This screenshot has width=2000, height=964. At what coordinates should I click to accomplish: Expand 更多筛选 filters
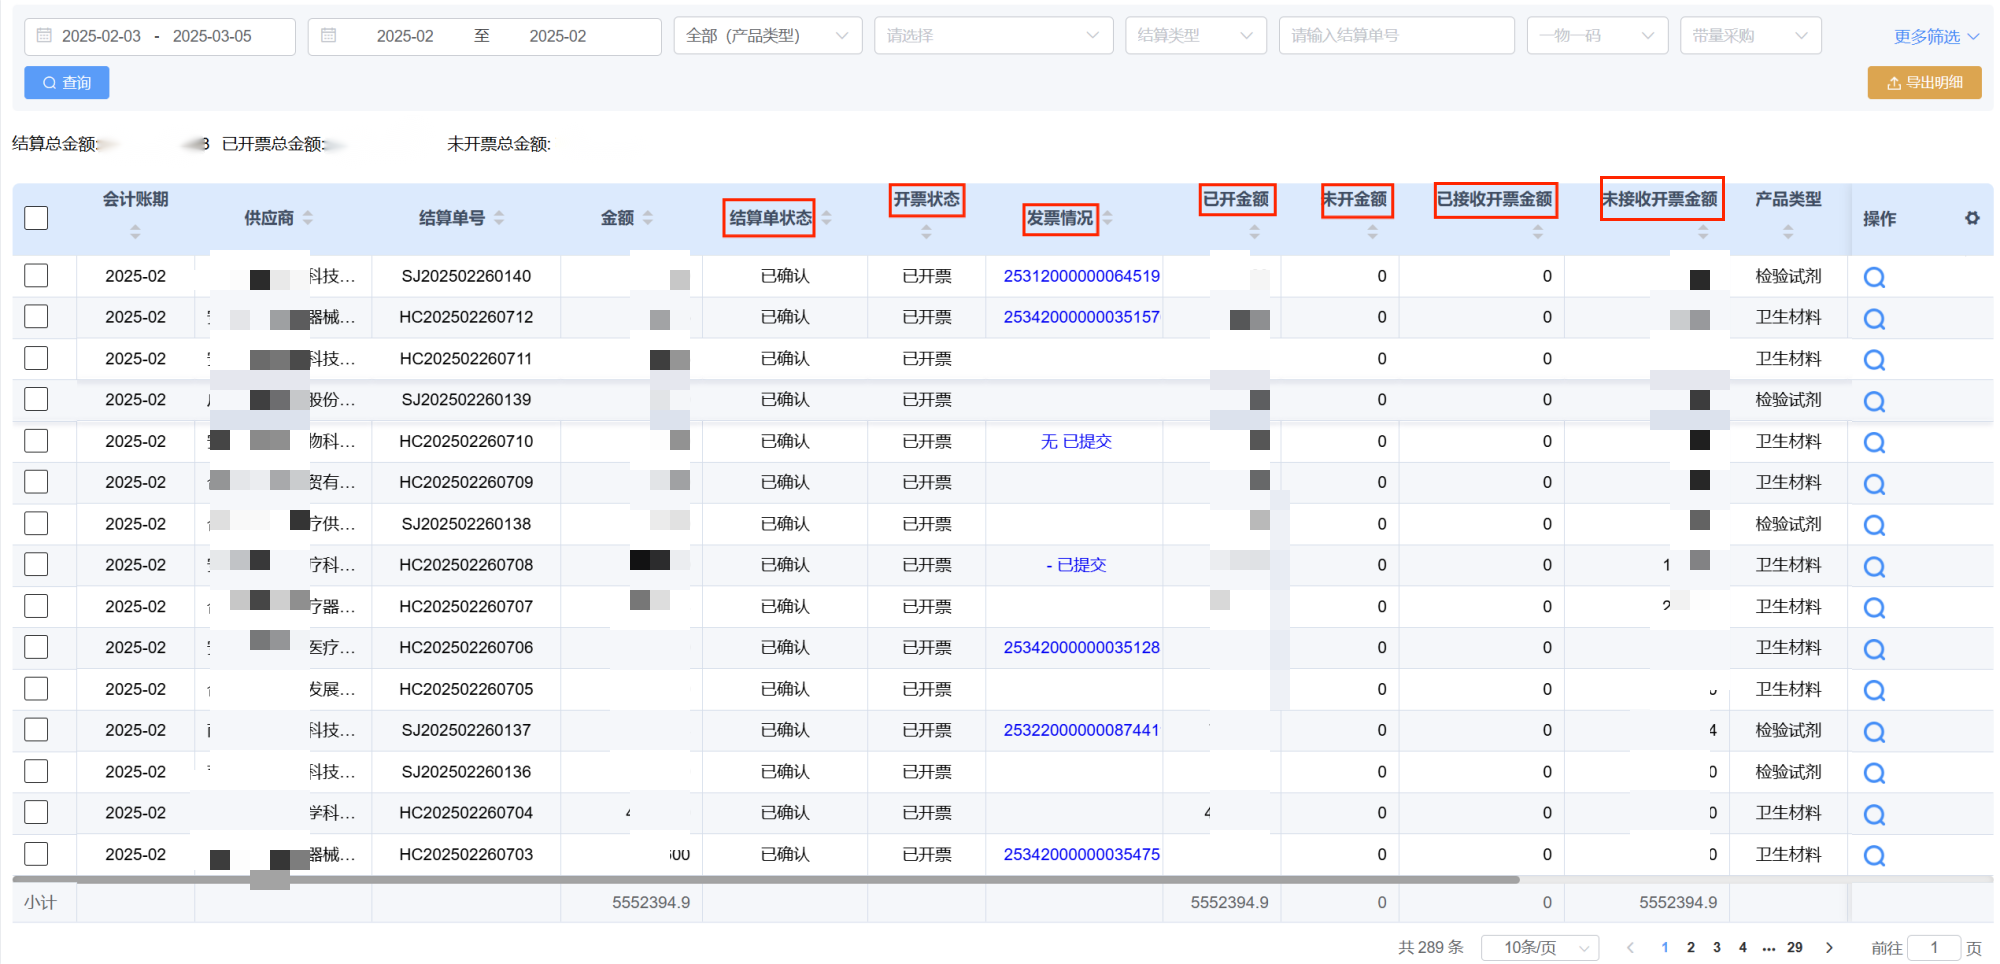1936,37
